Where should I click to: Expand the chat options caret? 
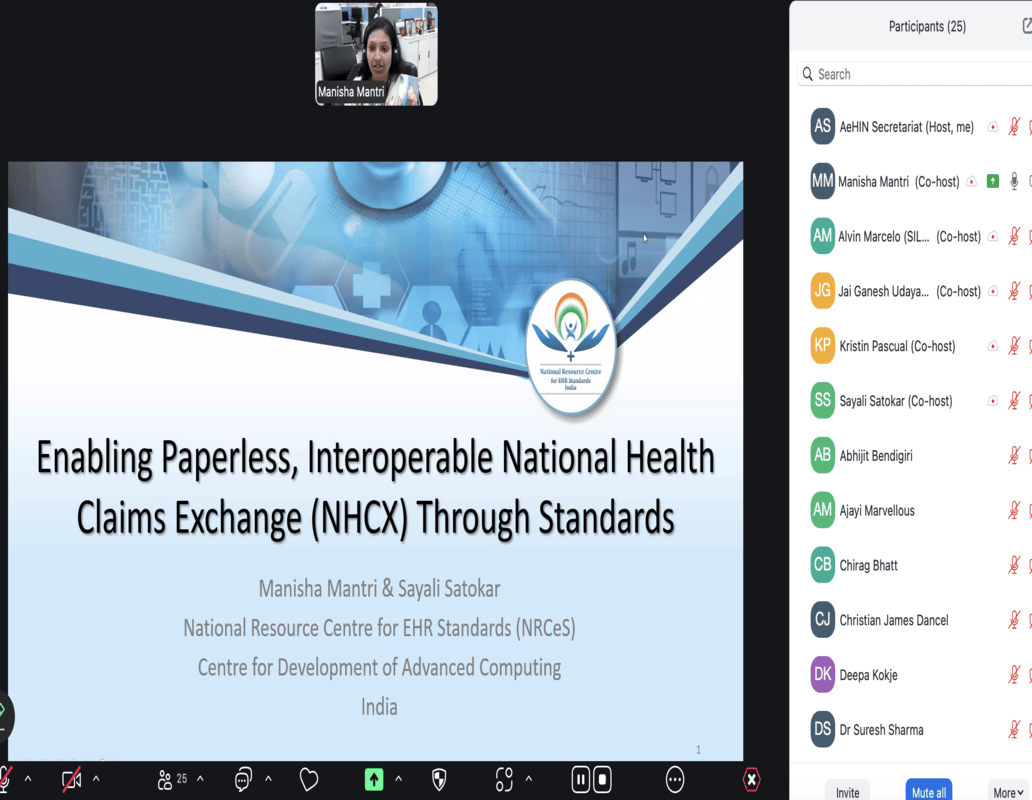coord(266,779)
